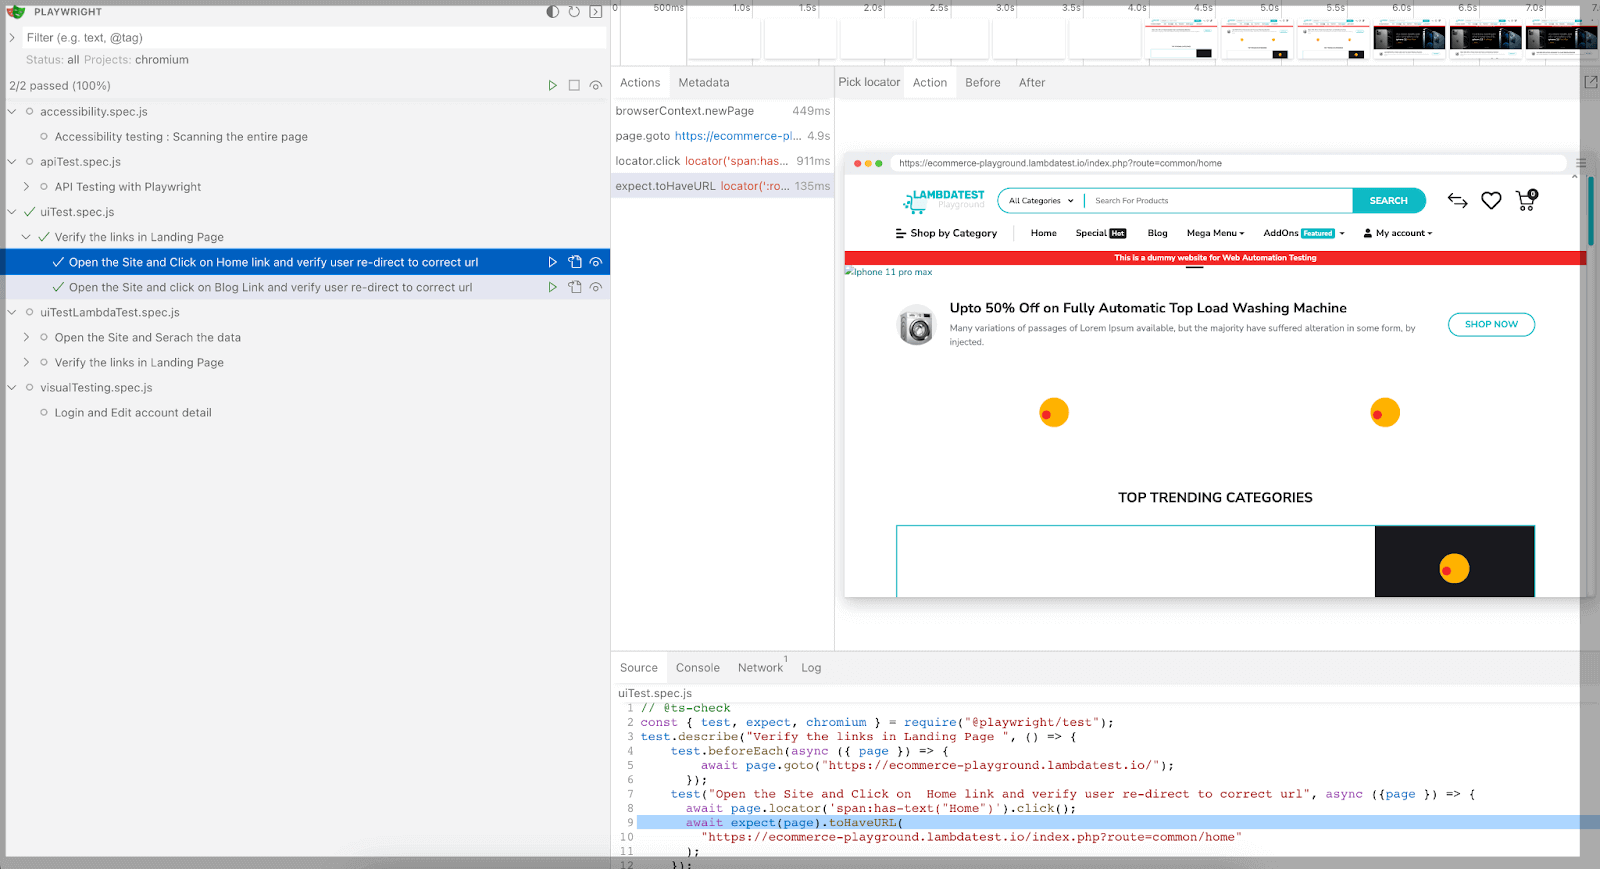Select the locator.click action row
Screen dimensions: 1600x869
pos(723,161)
